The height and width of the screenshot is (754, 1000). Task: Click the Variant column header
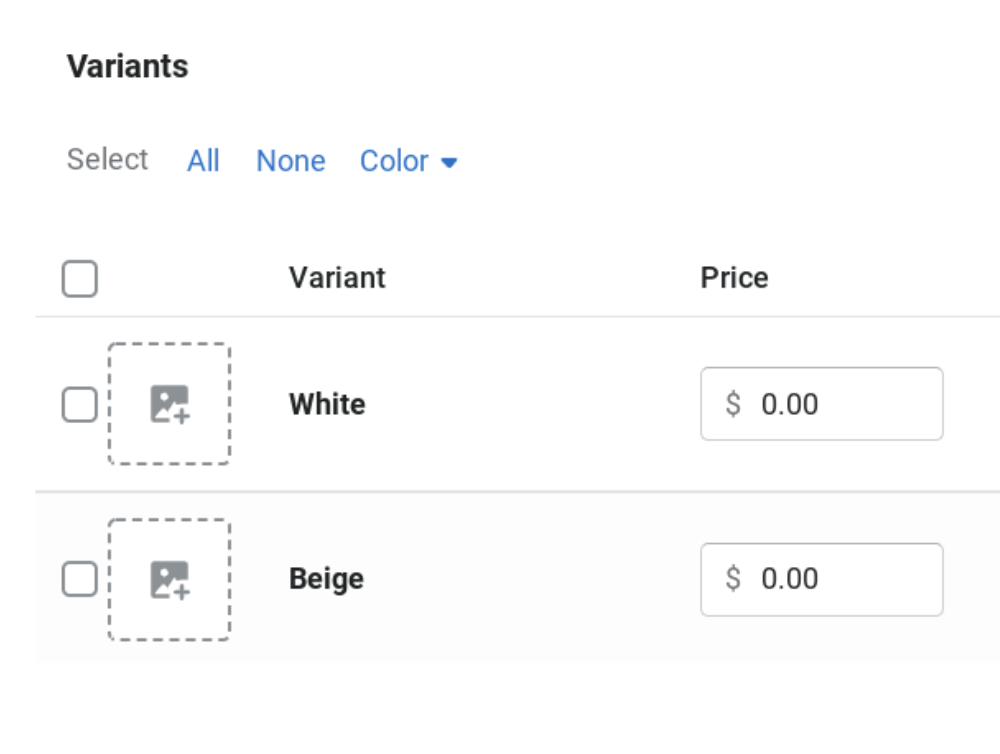click(337, 277)
